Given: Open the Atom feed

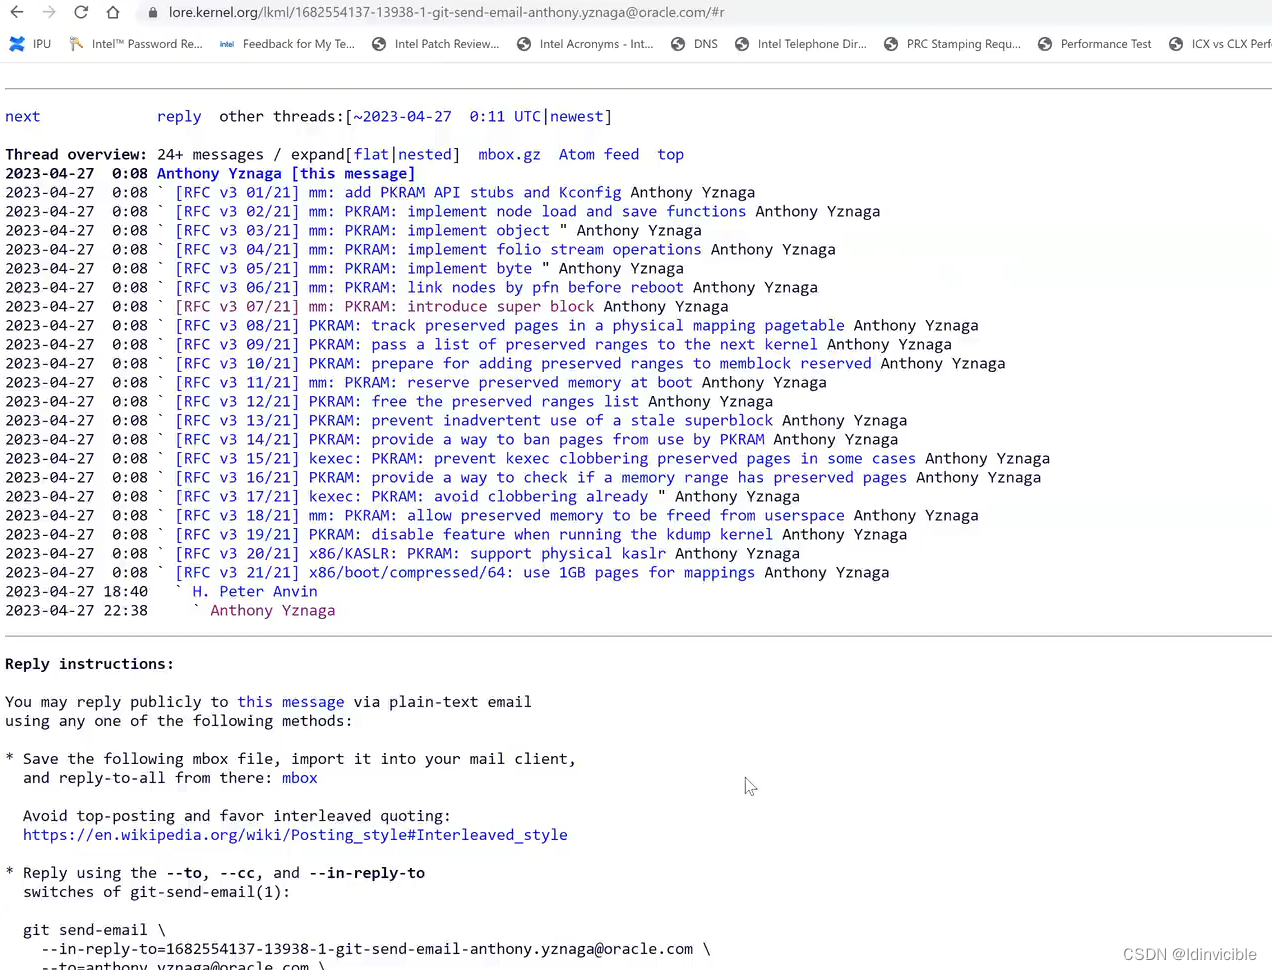Looking at the screenshot, I should [598, 154].
